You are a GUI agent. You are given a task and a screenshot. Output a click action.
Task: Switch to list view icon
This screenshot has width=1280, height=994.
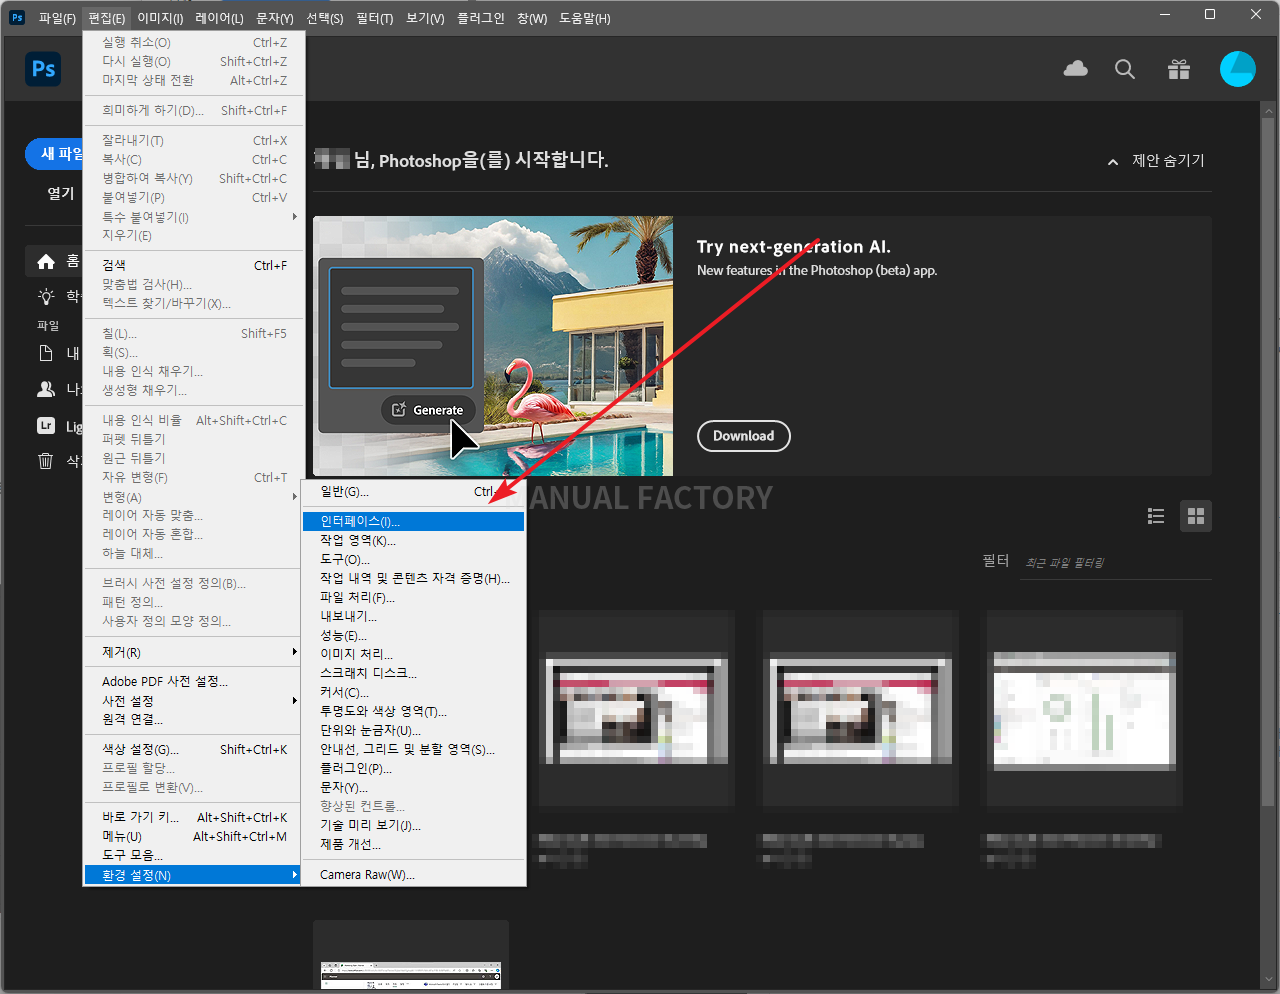[1156, 516]
